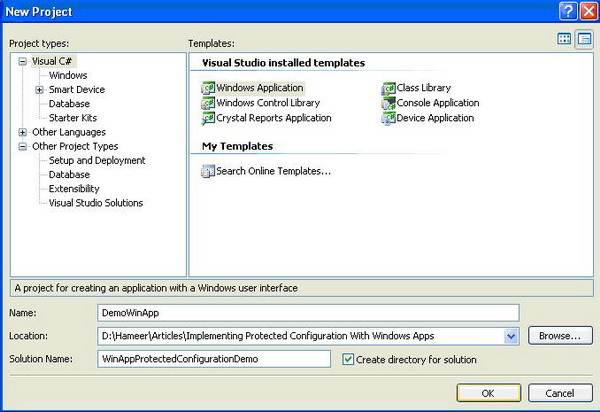Select the Crystal Reports Application template icon
The width and height of the screenshot is (600, 412).
point(208,118)
